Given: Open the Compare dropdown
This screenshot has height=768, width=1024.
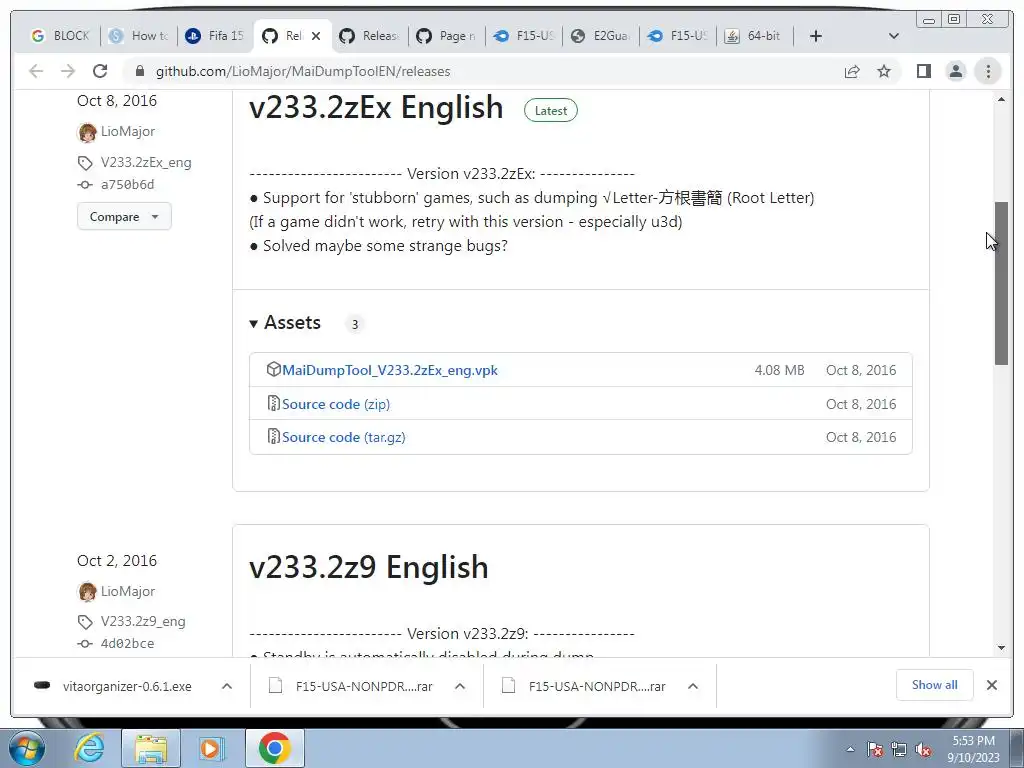Looking at the screenshot, I should click(124, 217).
